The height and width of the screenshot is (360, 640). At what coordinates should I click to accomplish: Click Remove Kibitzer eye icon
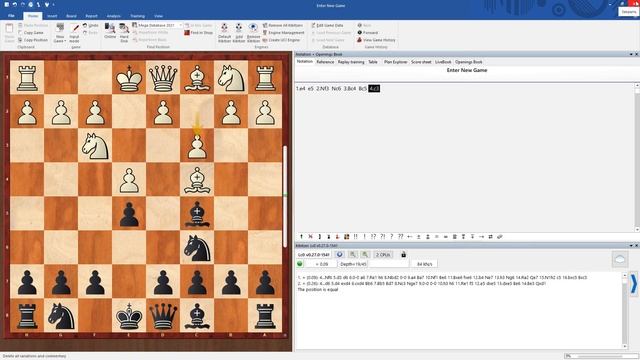(x=253, y=28)
